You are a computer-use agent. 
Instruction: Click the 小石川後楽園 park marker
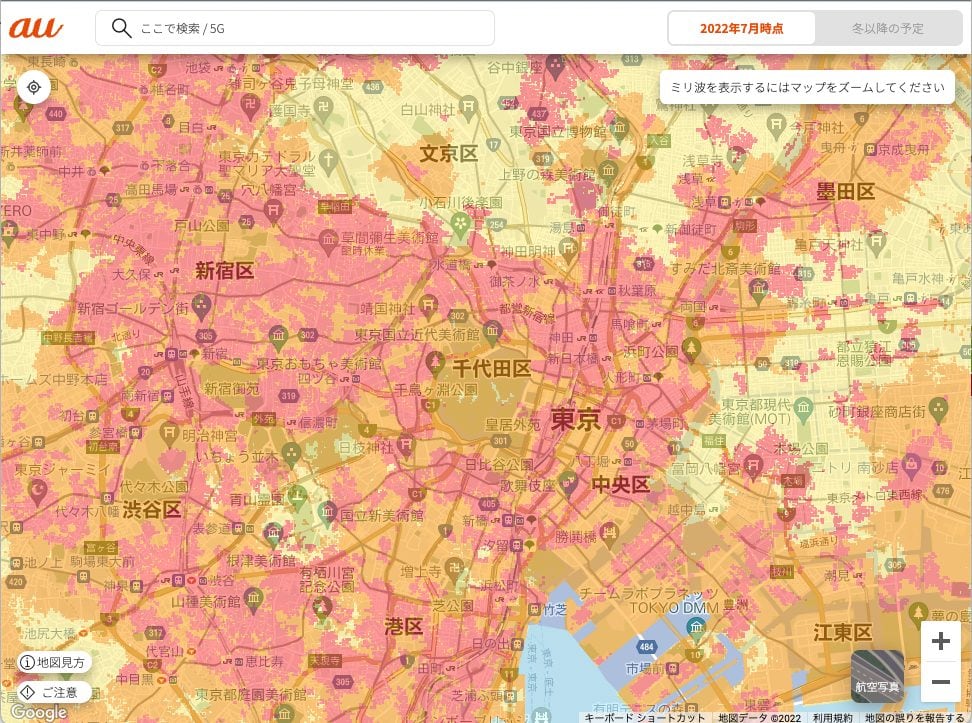(460, 225)
